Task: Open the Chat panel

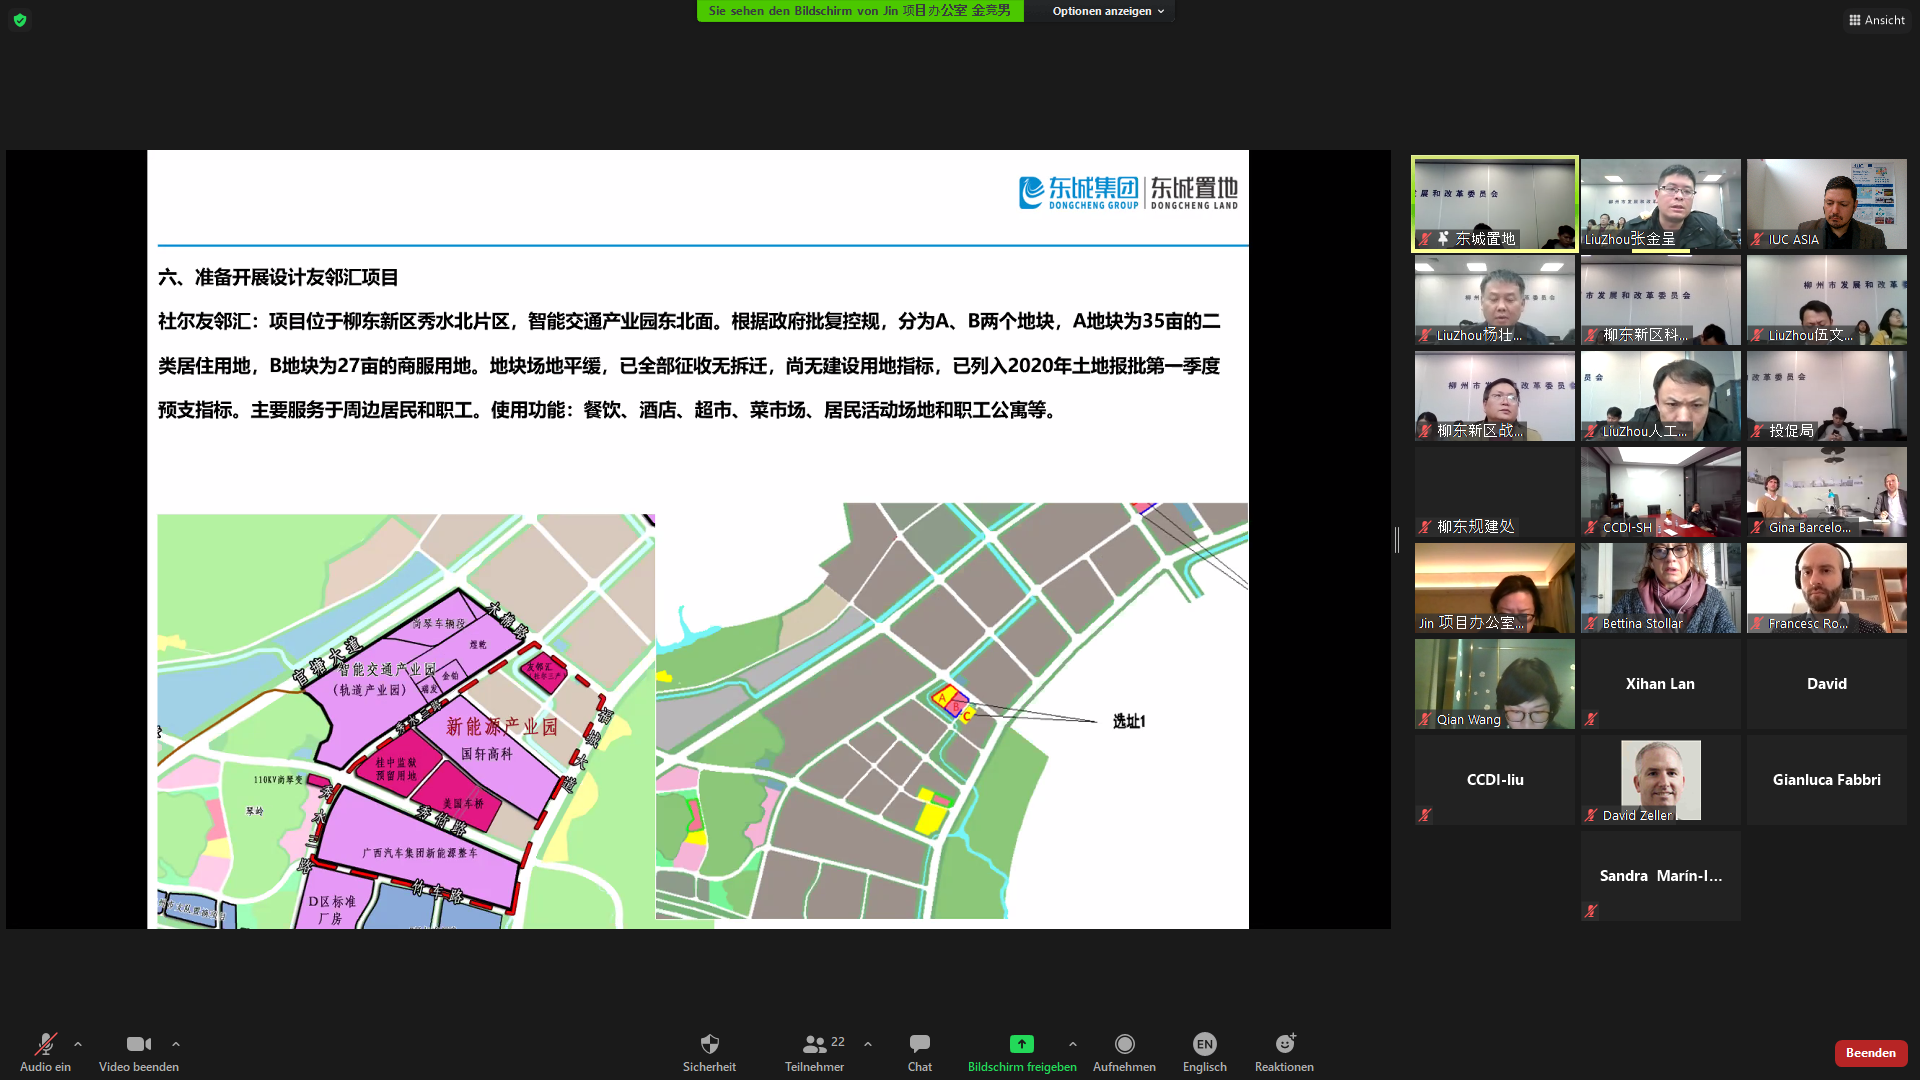Action: [x=919, y=1045]
